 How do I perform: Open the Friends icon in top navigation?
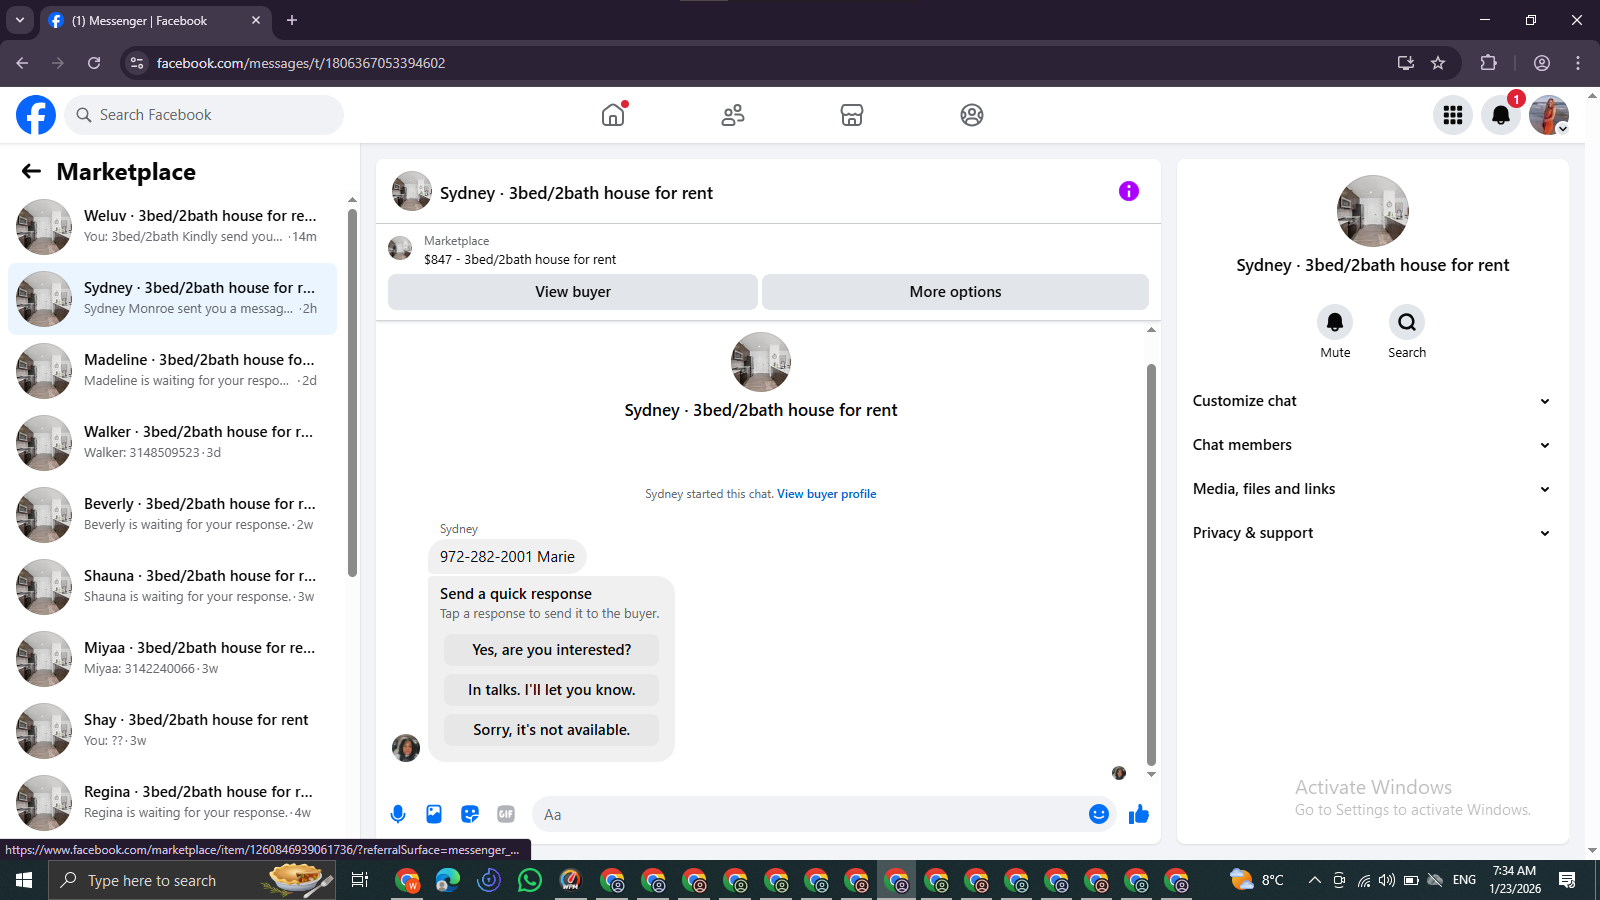tap(733, 115)
